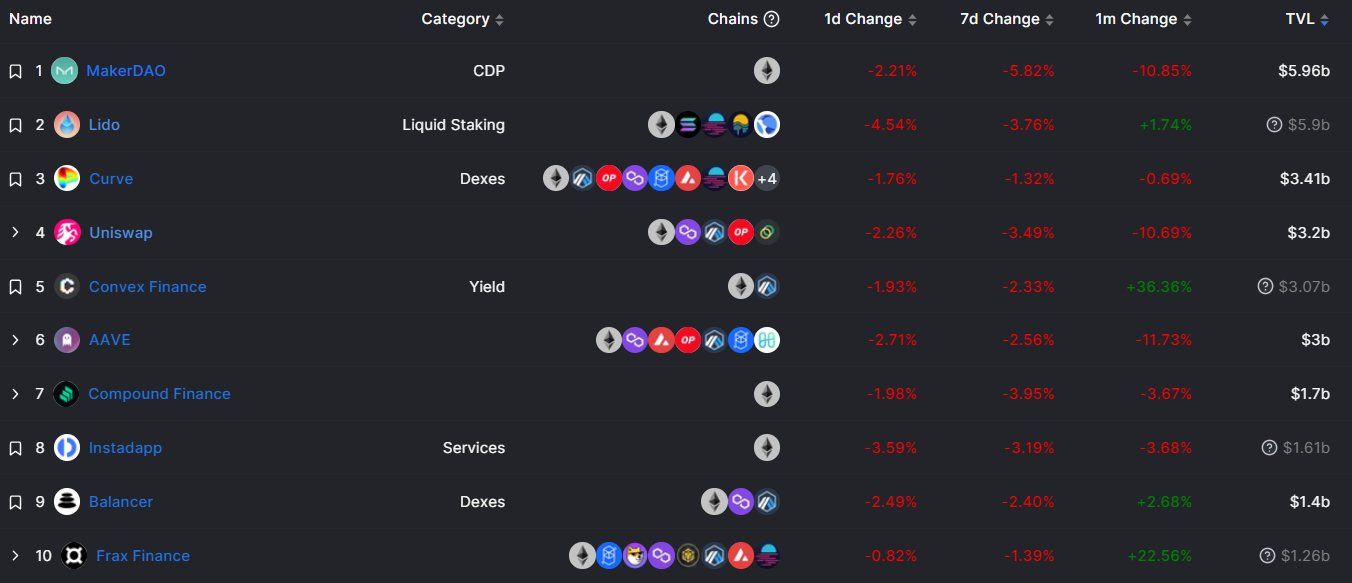Click the MakerDAO logo icon

click(65, 71)
